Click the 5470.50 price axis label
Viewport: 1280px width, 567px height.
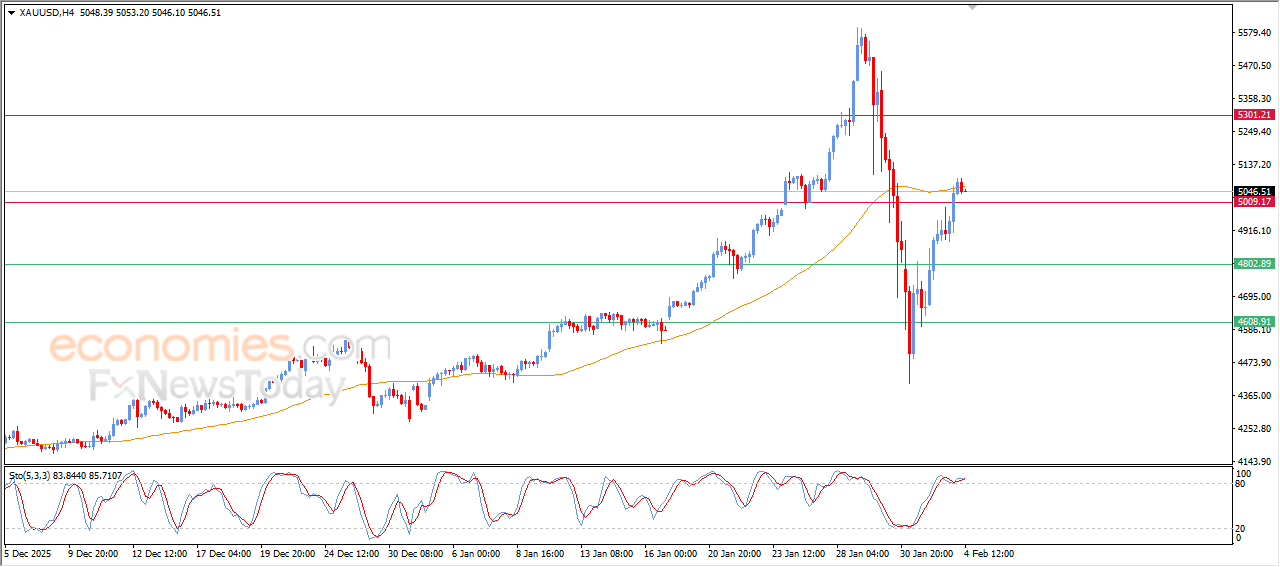tap(1254, 66)
